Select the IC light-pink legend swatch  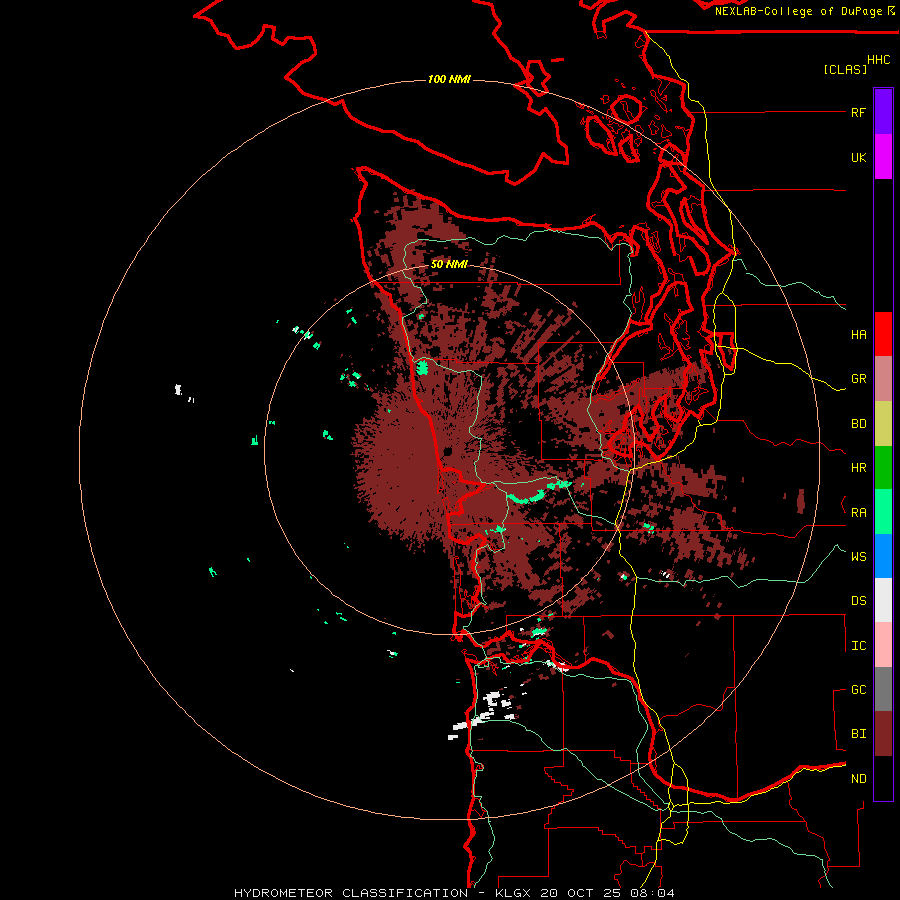coord(883,645)
